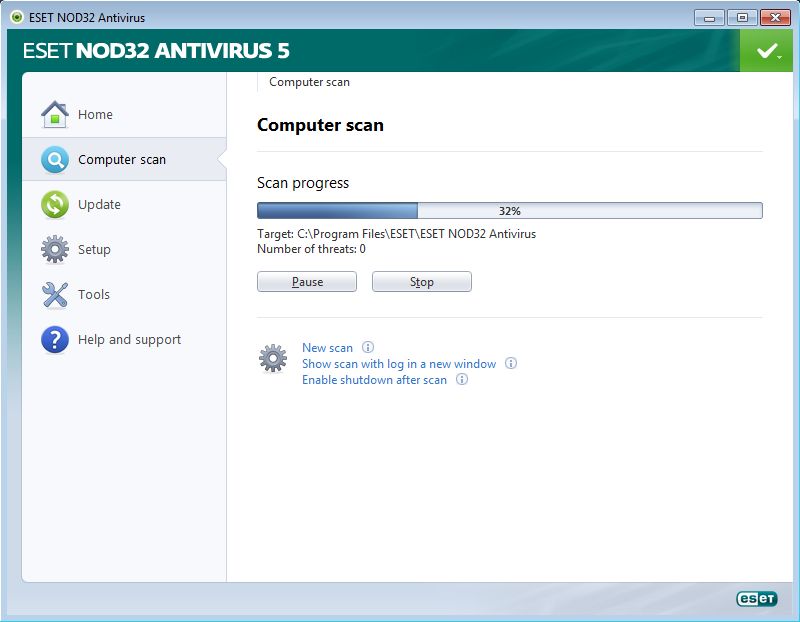Image resolution: width=800 pixels, height=622 pixels.
Task: Enable shutdown after scan
Action: [374, 380]
